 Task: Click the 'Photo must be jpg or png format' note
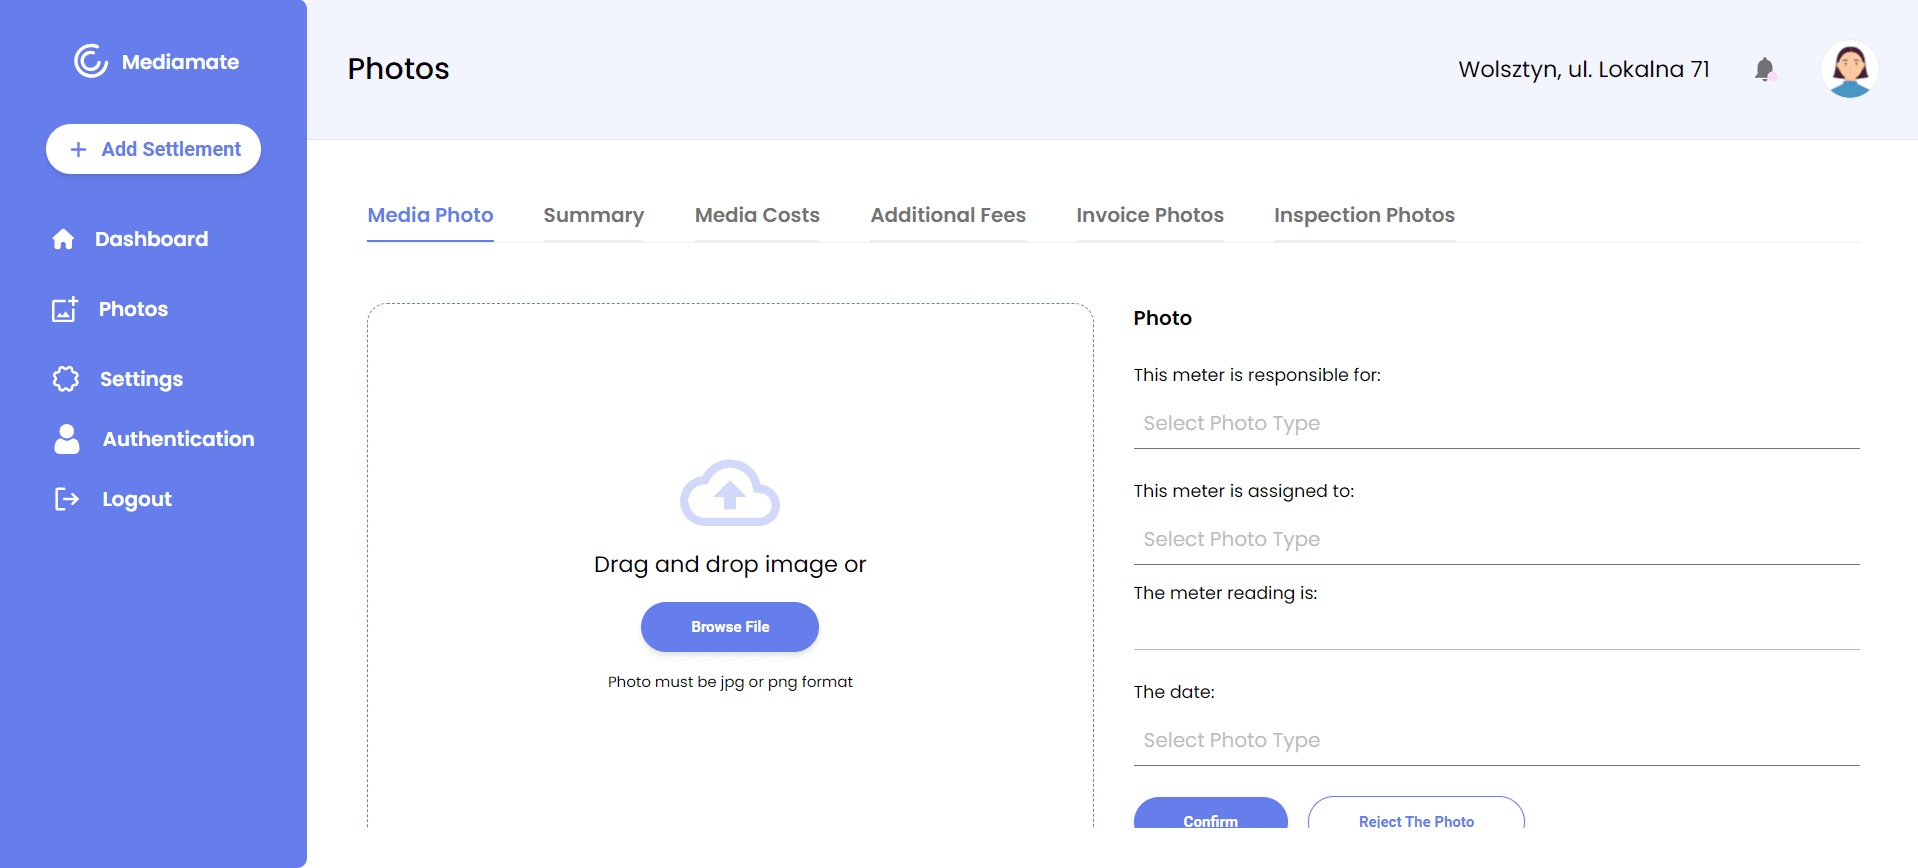730,682
